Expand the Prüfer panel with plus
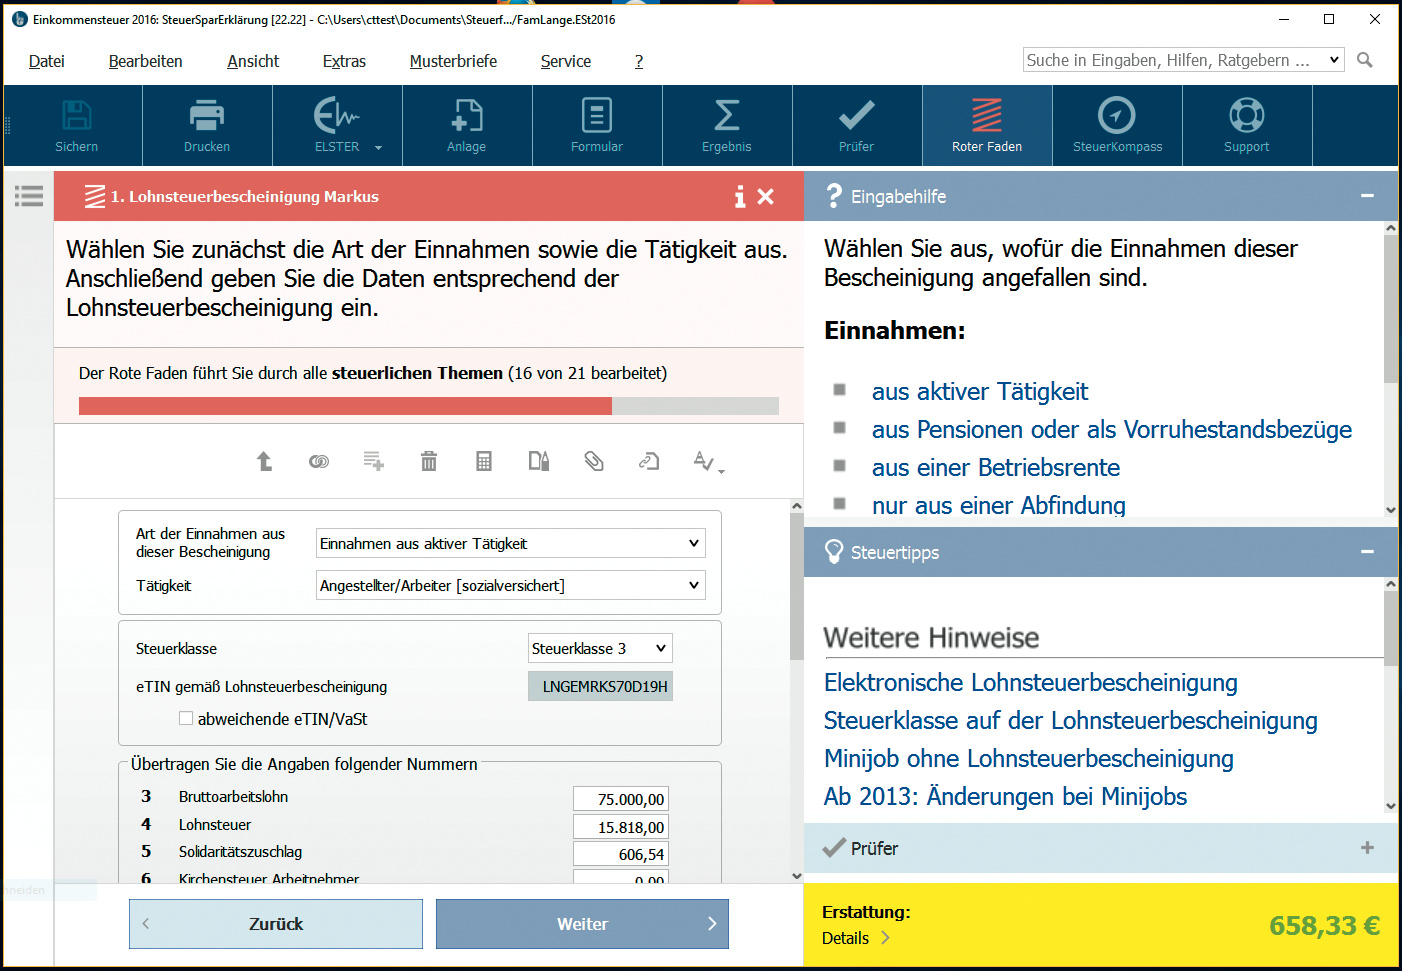This screenshot has width=1402, height=971. coord(1367,848)
